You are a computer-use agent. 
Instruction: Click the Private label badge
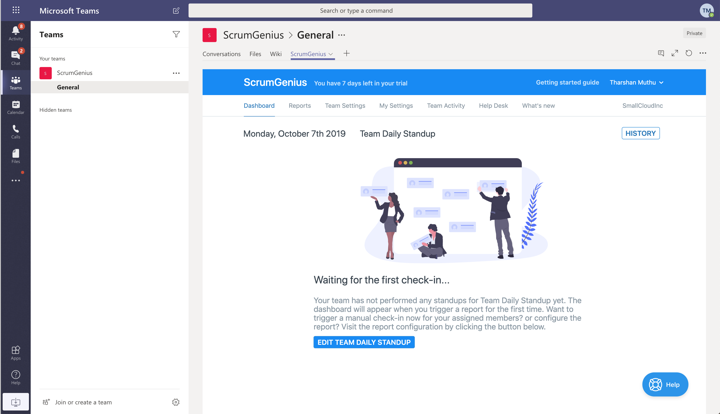(x=694, y=33)
